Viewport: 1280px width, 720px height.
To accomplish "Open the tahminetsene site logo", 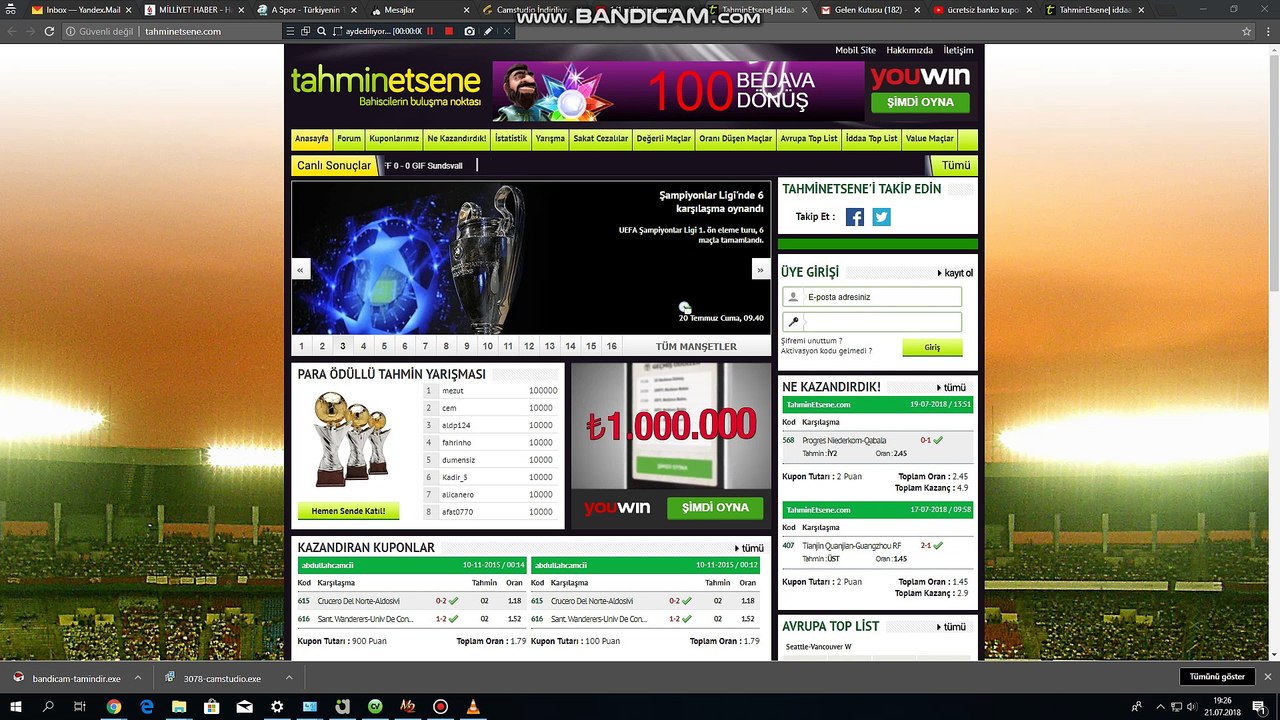I will (x=386, y=87).
